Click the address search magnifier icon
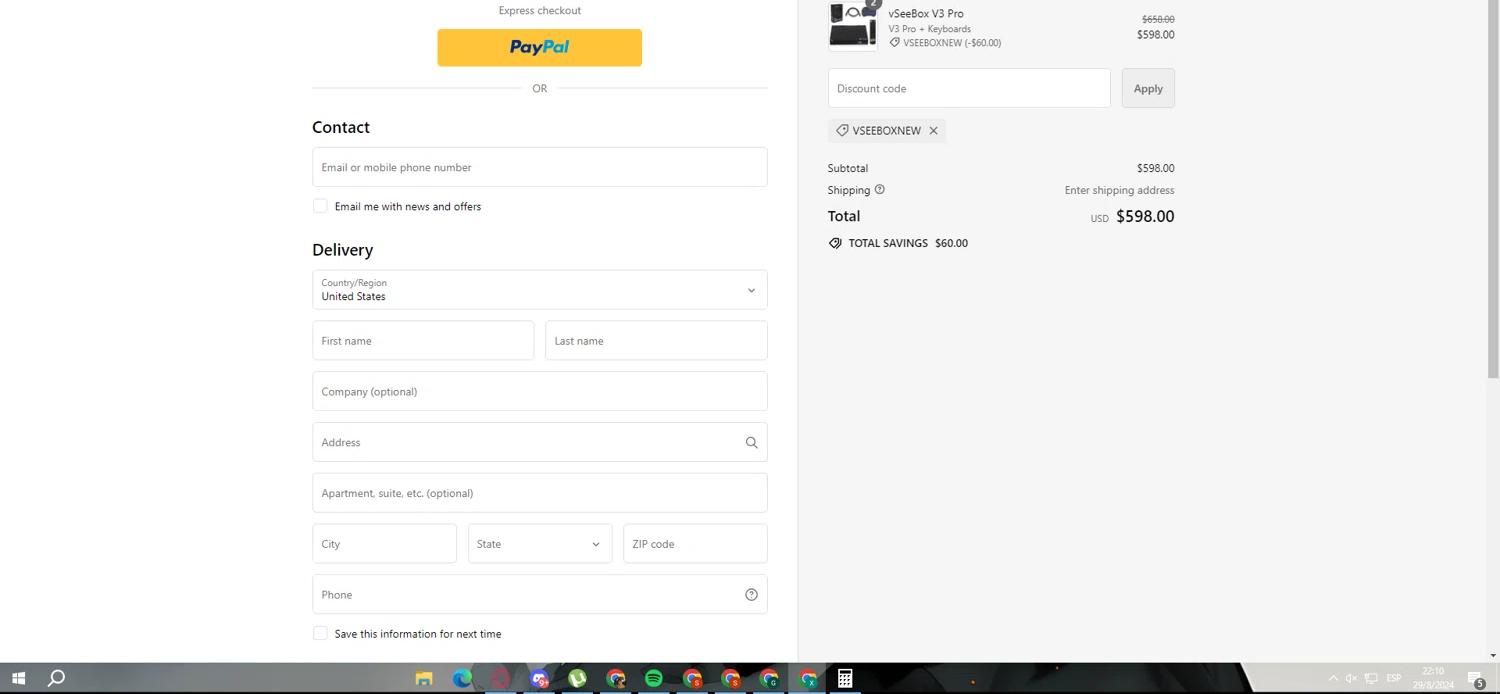This screenshot has width=1500, height=694. [751, 443]
